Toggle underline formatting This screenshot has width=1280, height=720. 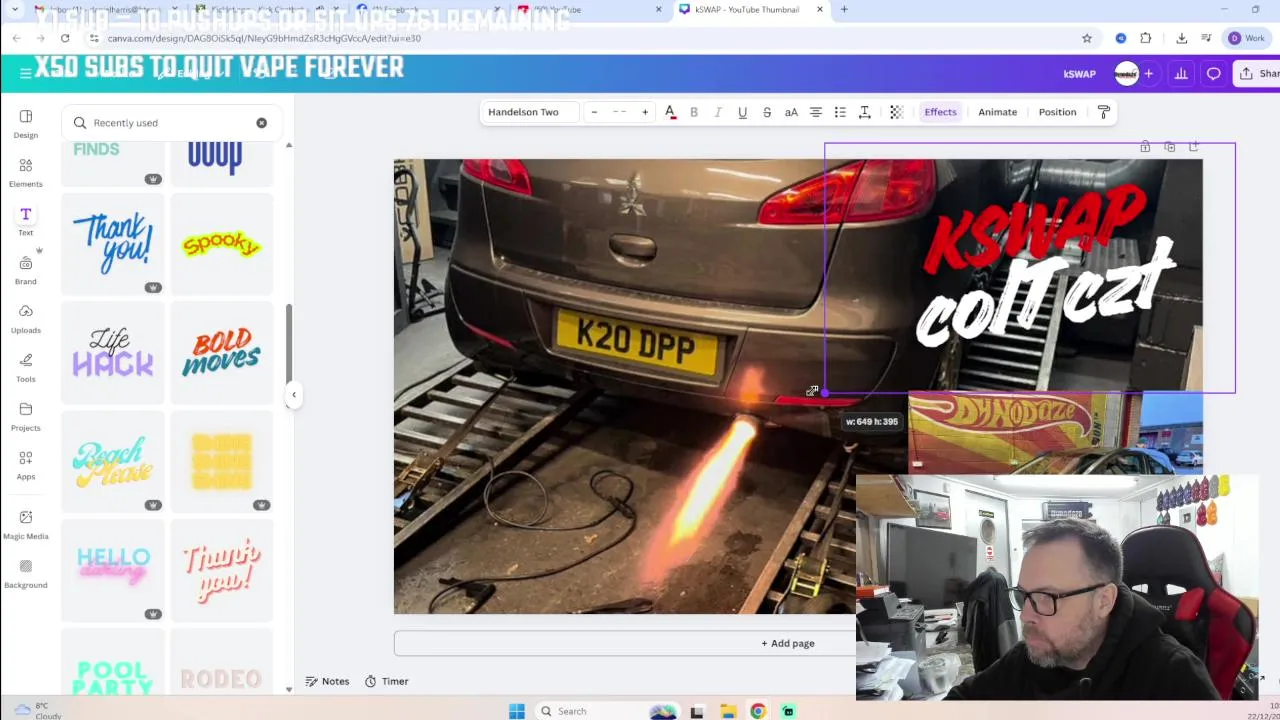coord(742,112)
